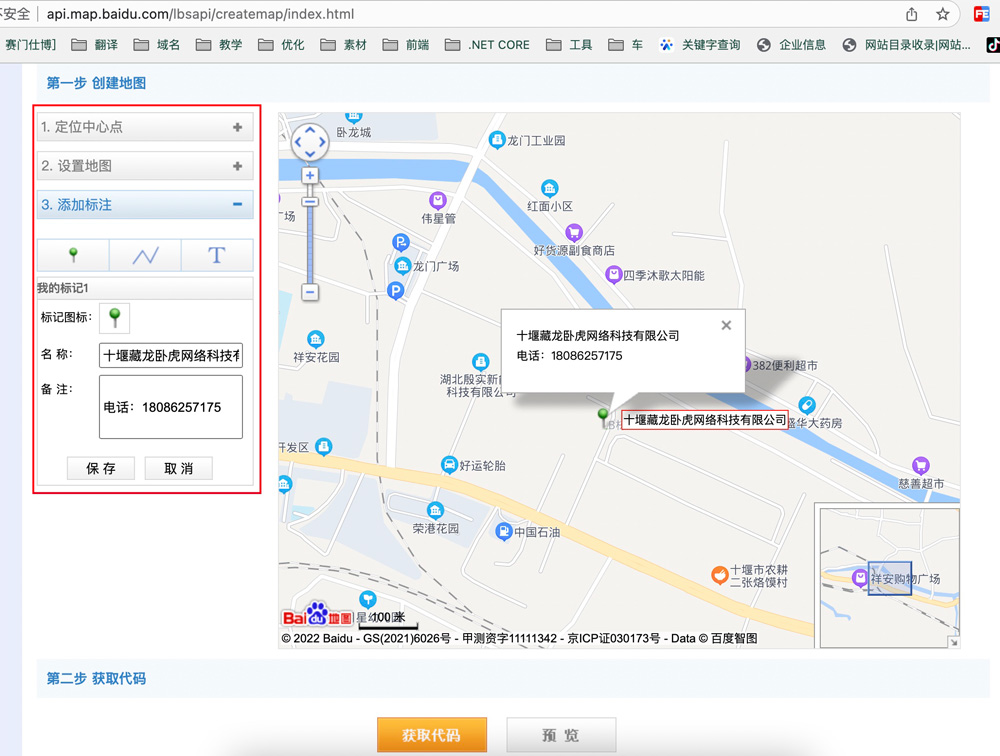This screenshot has height=756, width=1000.
Task: Click the 备注 text area
Action: point(171,407)
